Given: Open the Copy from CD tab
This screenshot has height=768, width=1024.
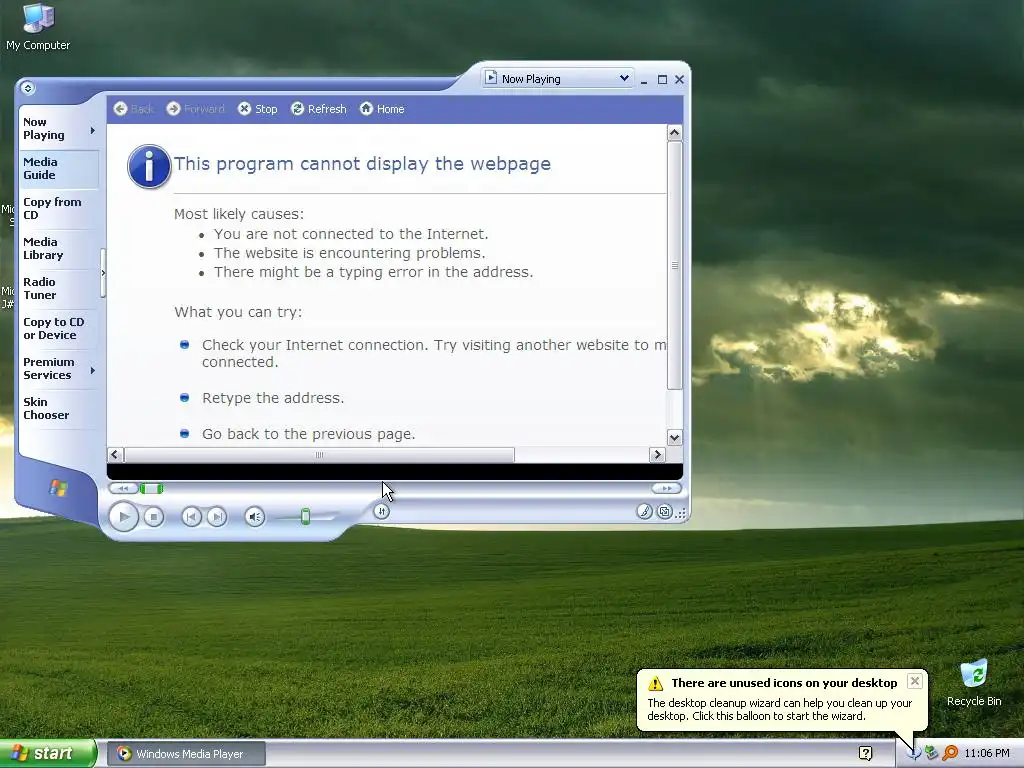Looking at the screenshot, I should coord(58,208).
